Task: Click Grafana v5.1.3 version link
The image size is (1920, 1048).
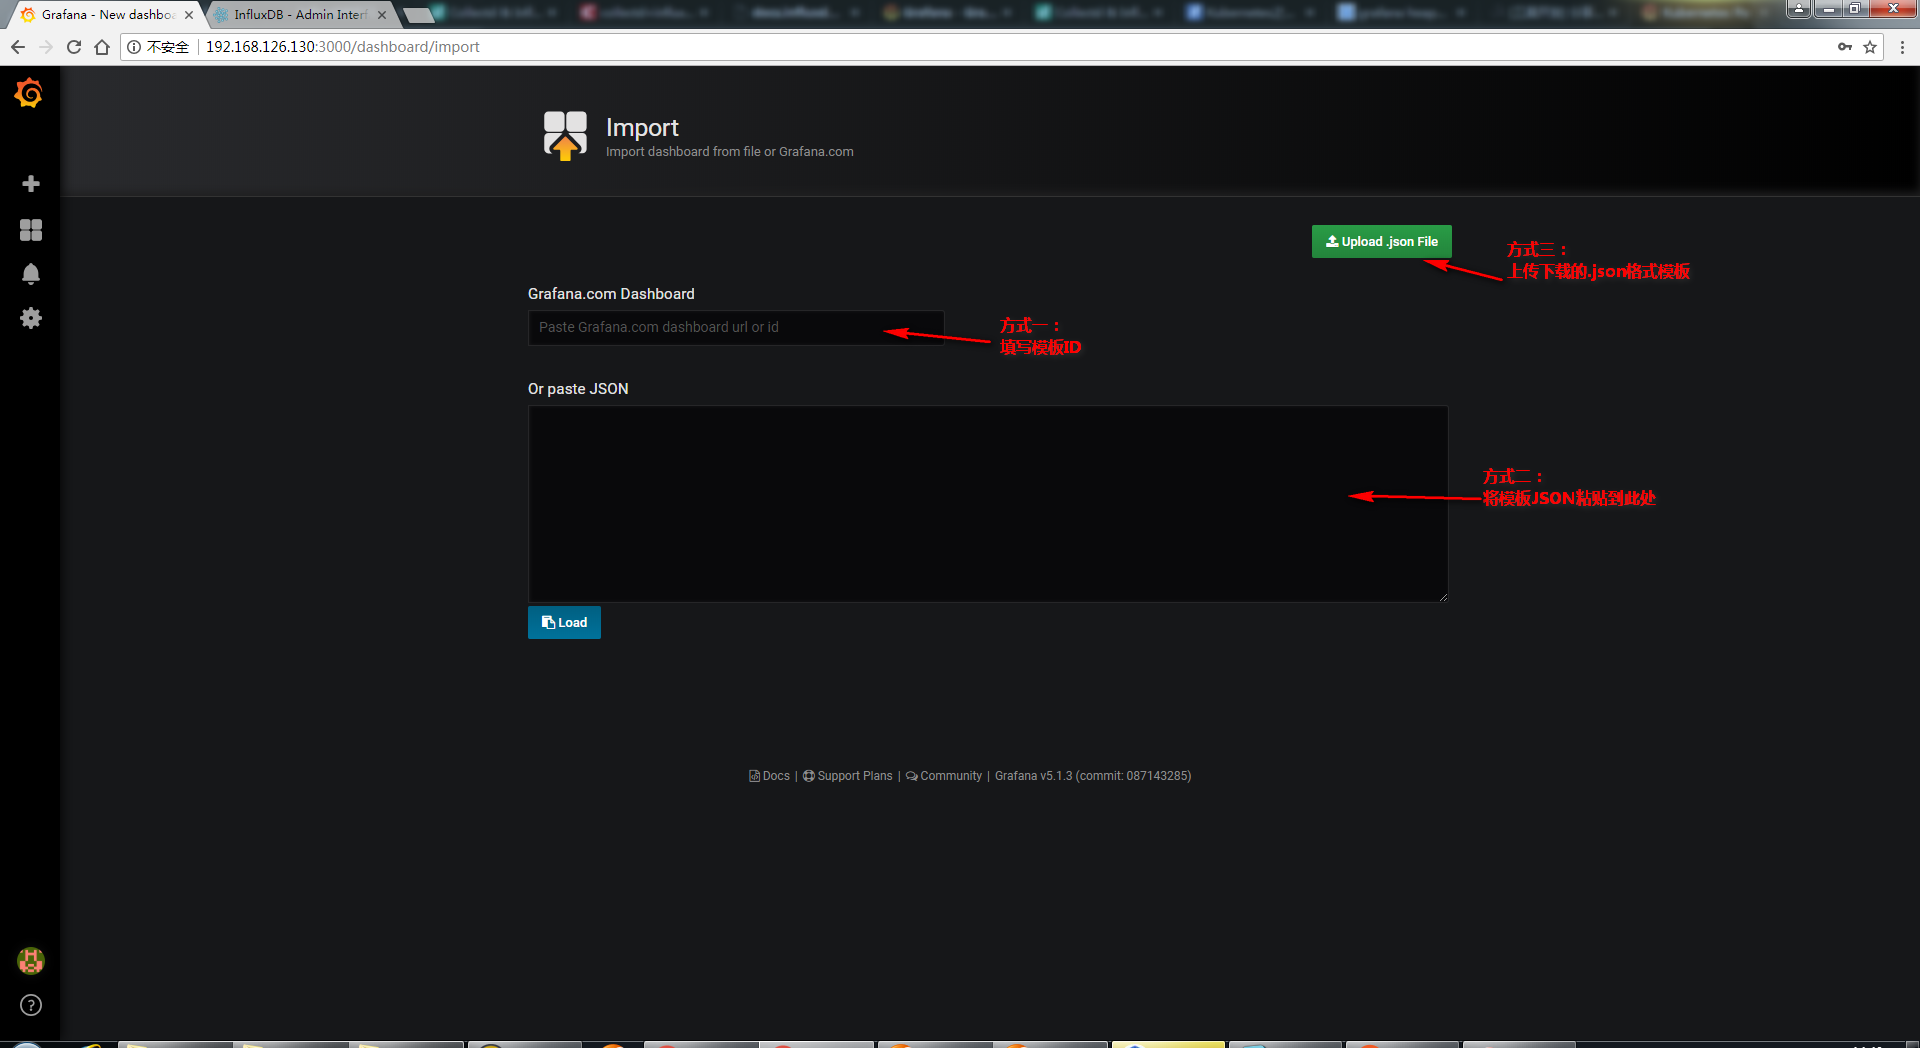Action: pos(1093,776)
